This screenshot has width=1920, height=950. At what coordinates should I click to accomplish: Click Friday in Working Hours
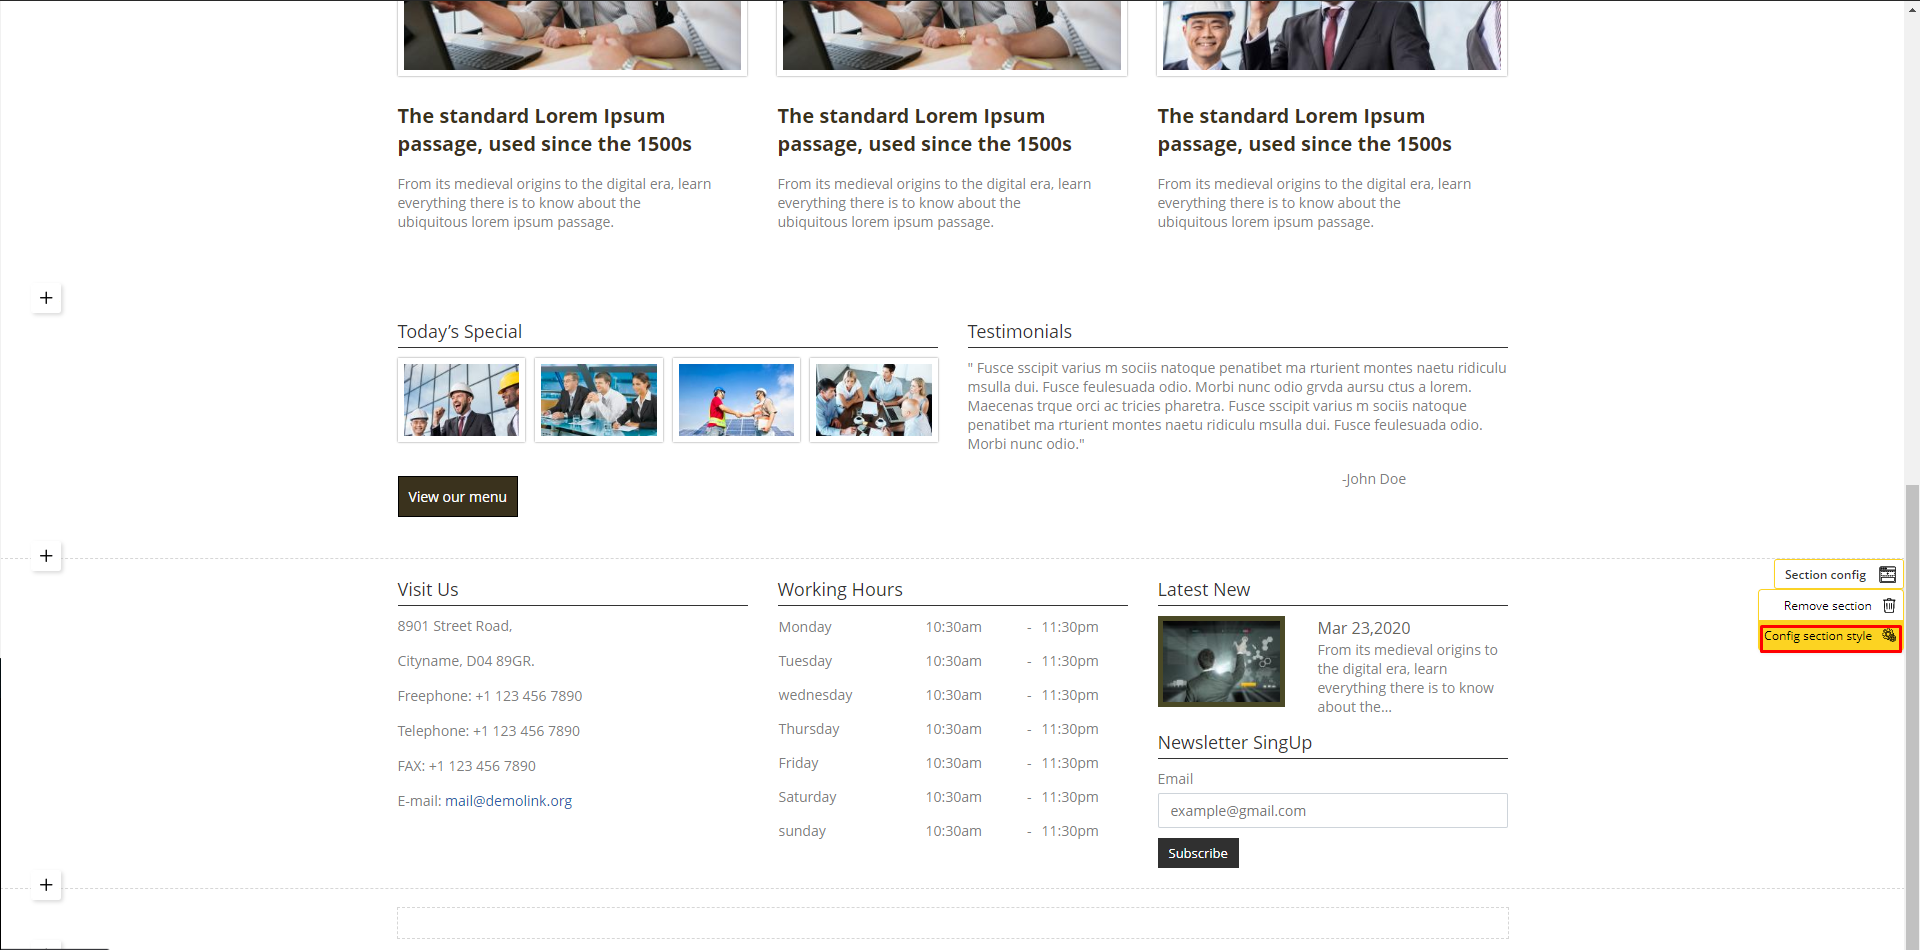click(798, 763)
